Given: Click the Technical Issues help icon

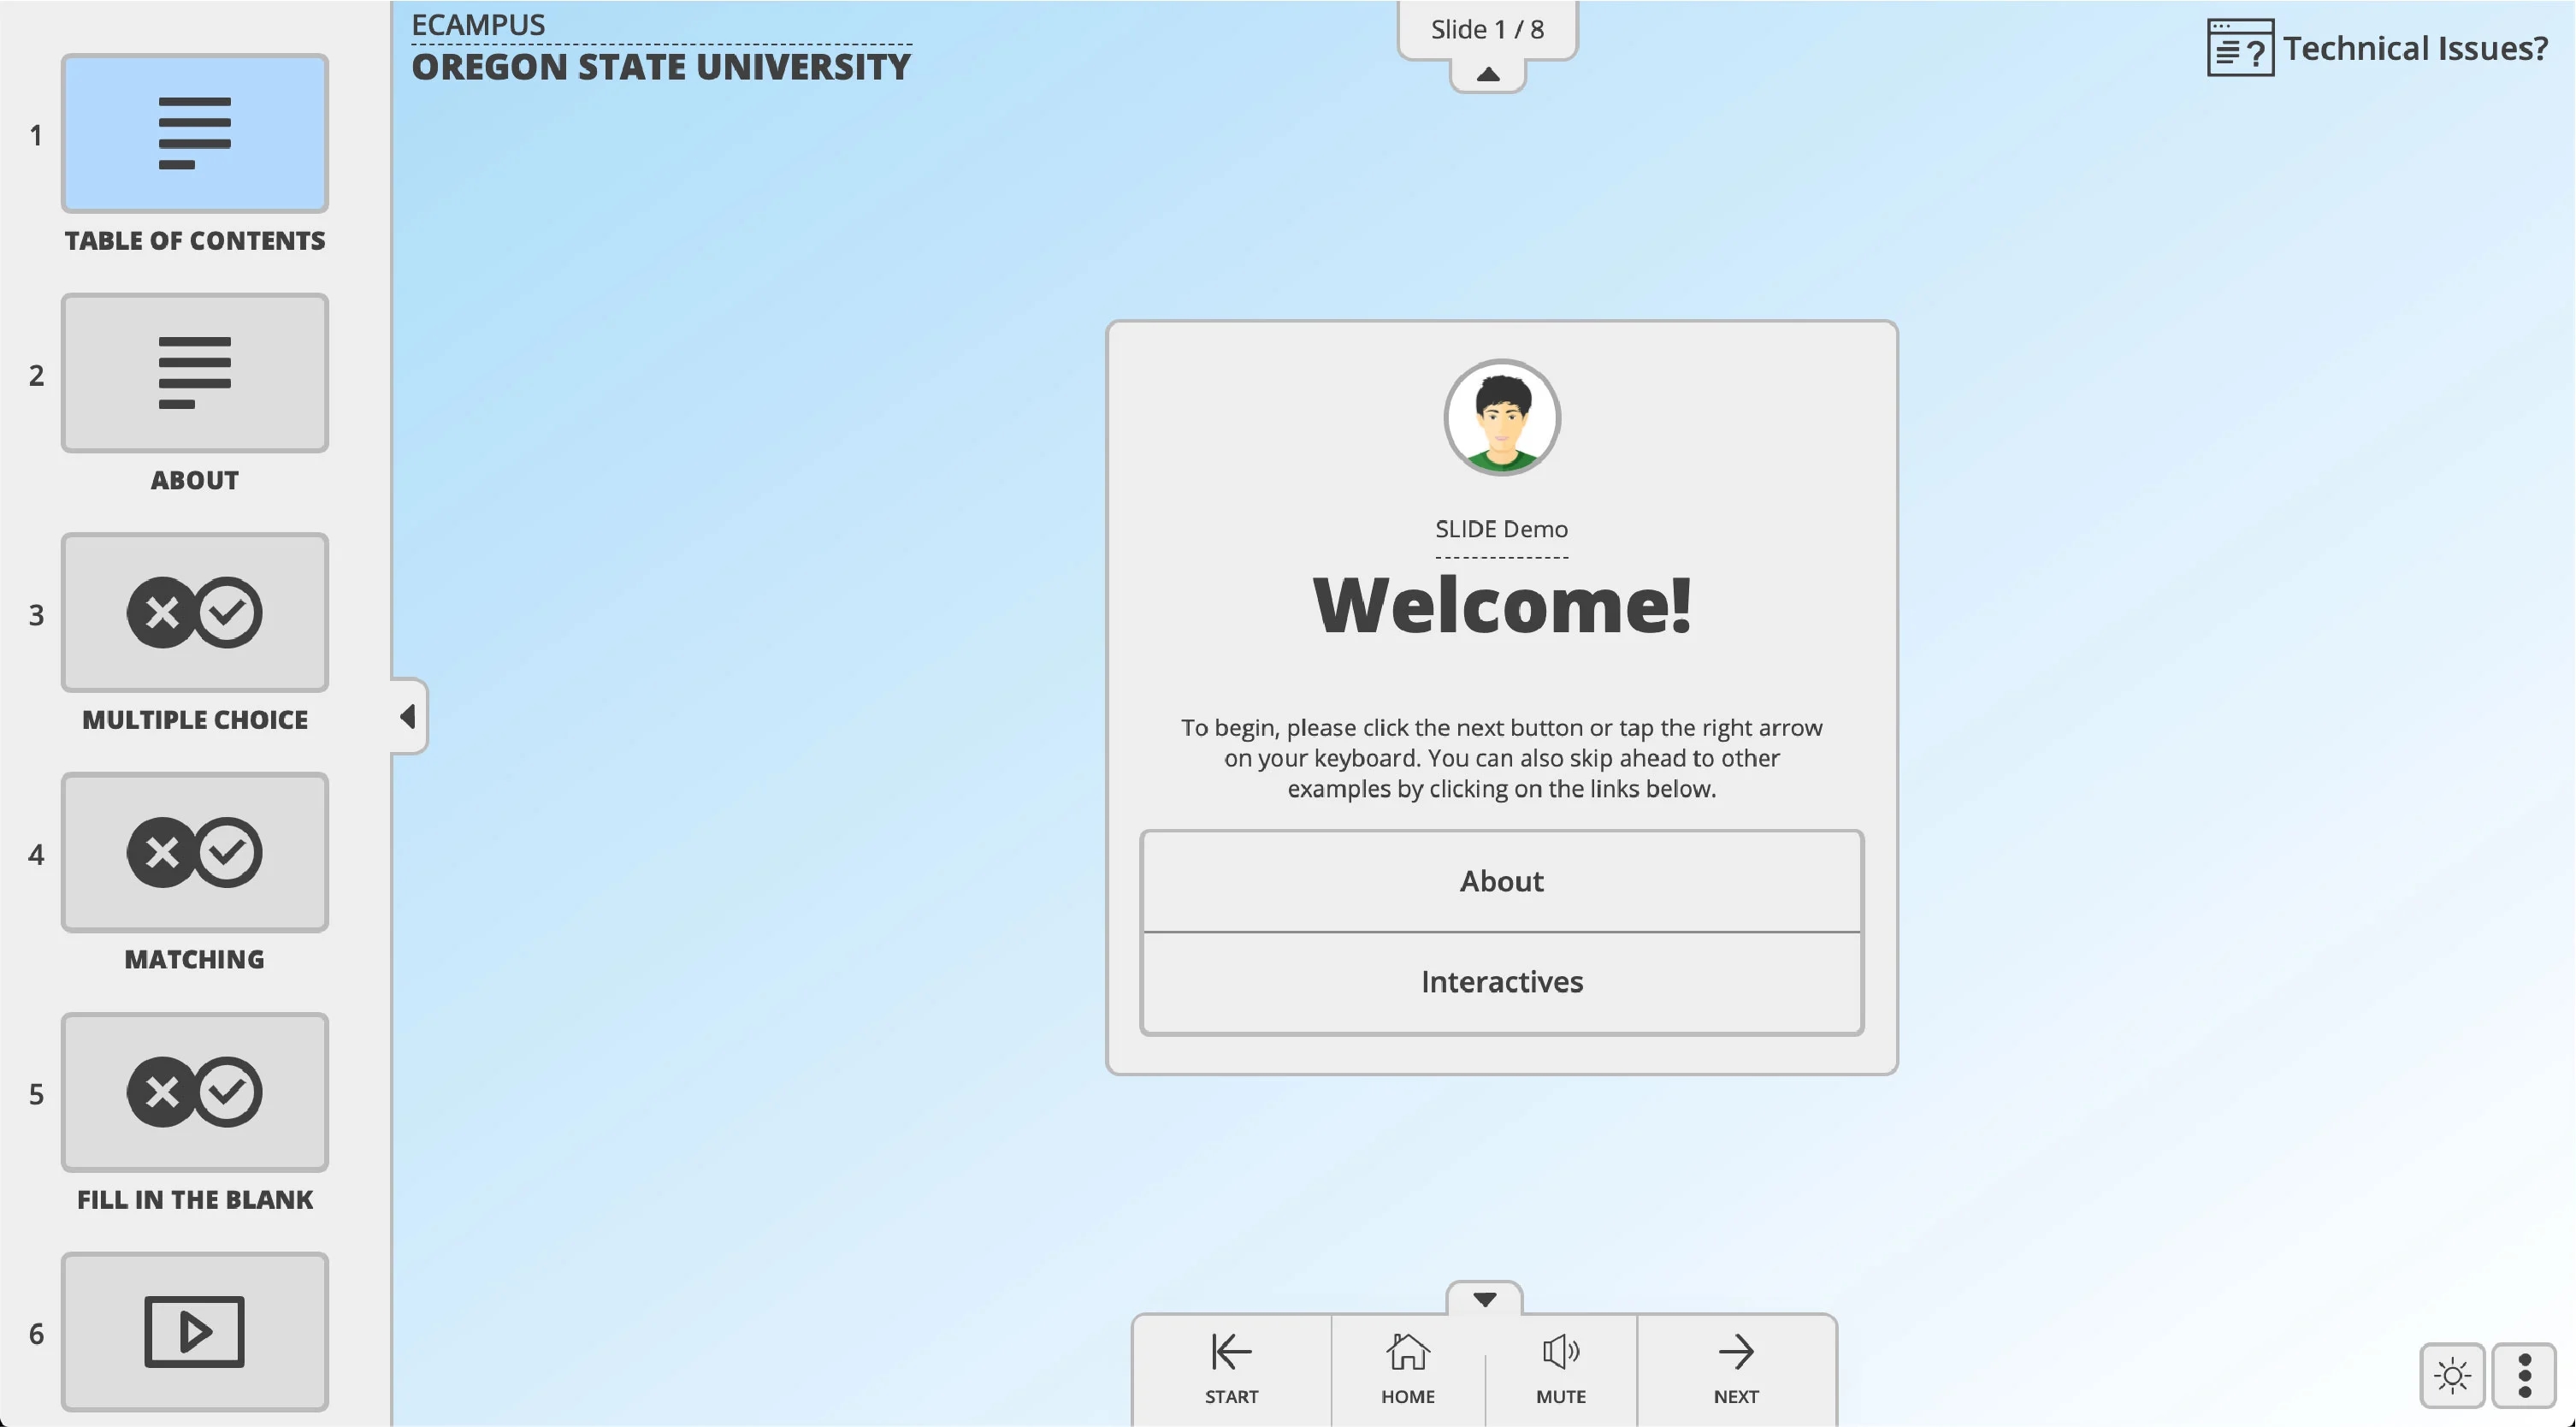Looking at the screenshot, I should point(2237,47).
